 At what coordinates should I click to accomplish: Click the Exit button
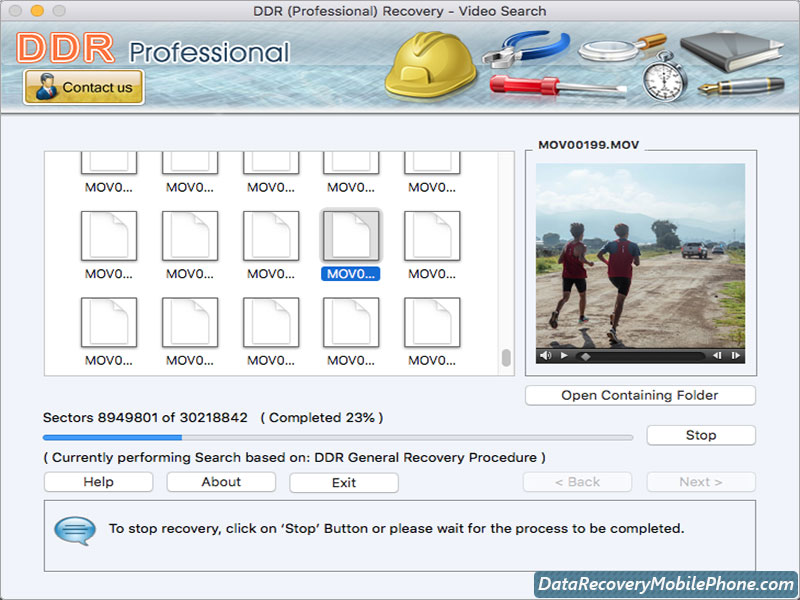pos(343,483)
